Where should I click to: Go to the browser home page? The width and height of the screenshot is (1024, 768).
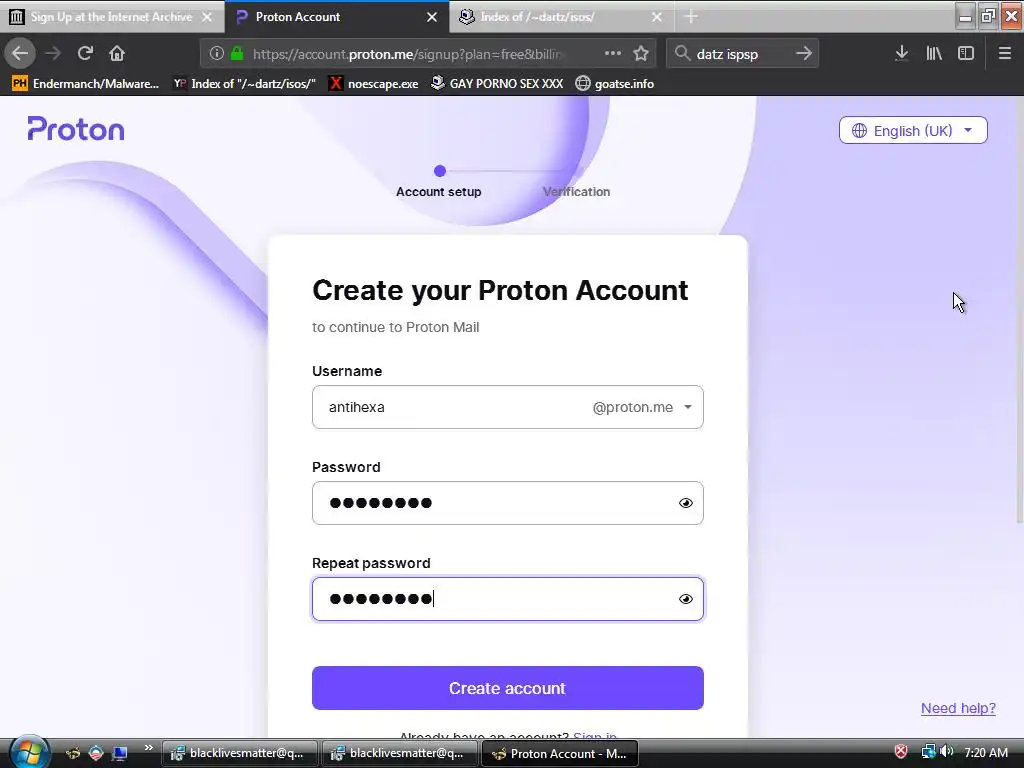(x=117, y=54)
